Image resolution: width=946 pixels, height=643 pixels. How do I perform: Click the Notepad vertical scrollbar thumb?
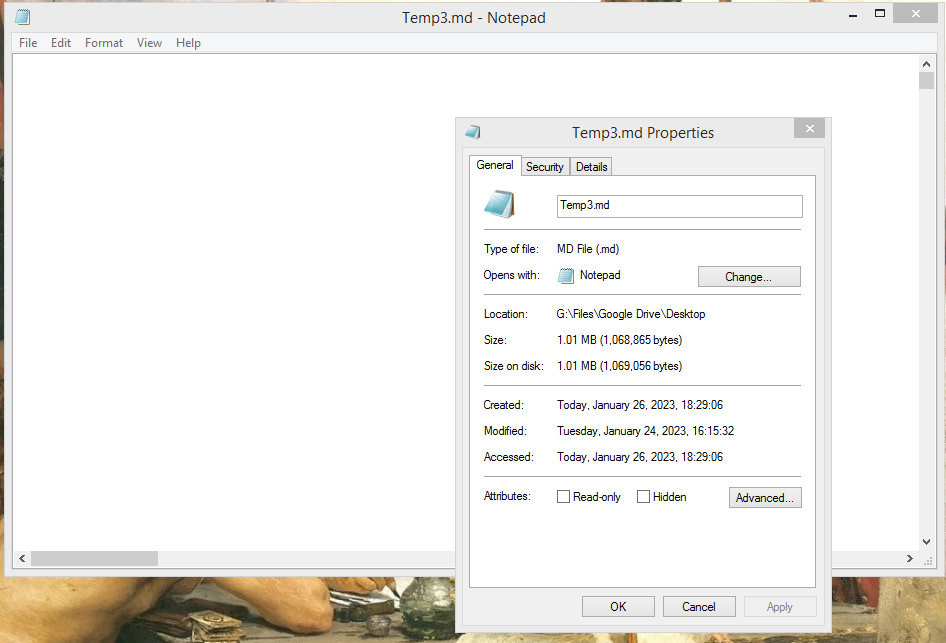tap(927, 80)
